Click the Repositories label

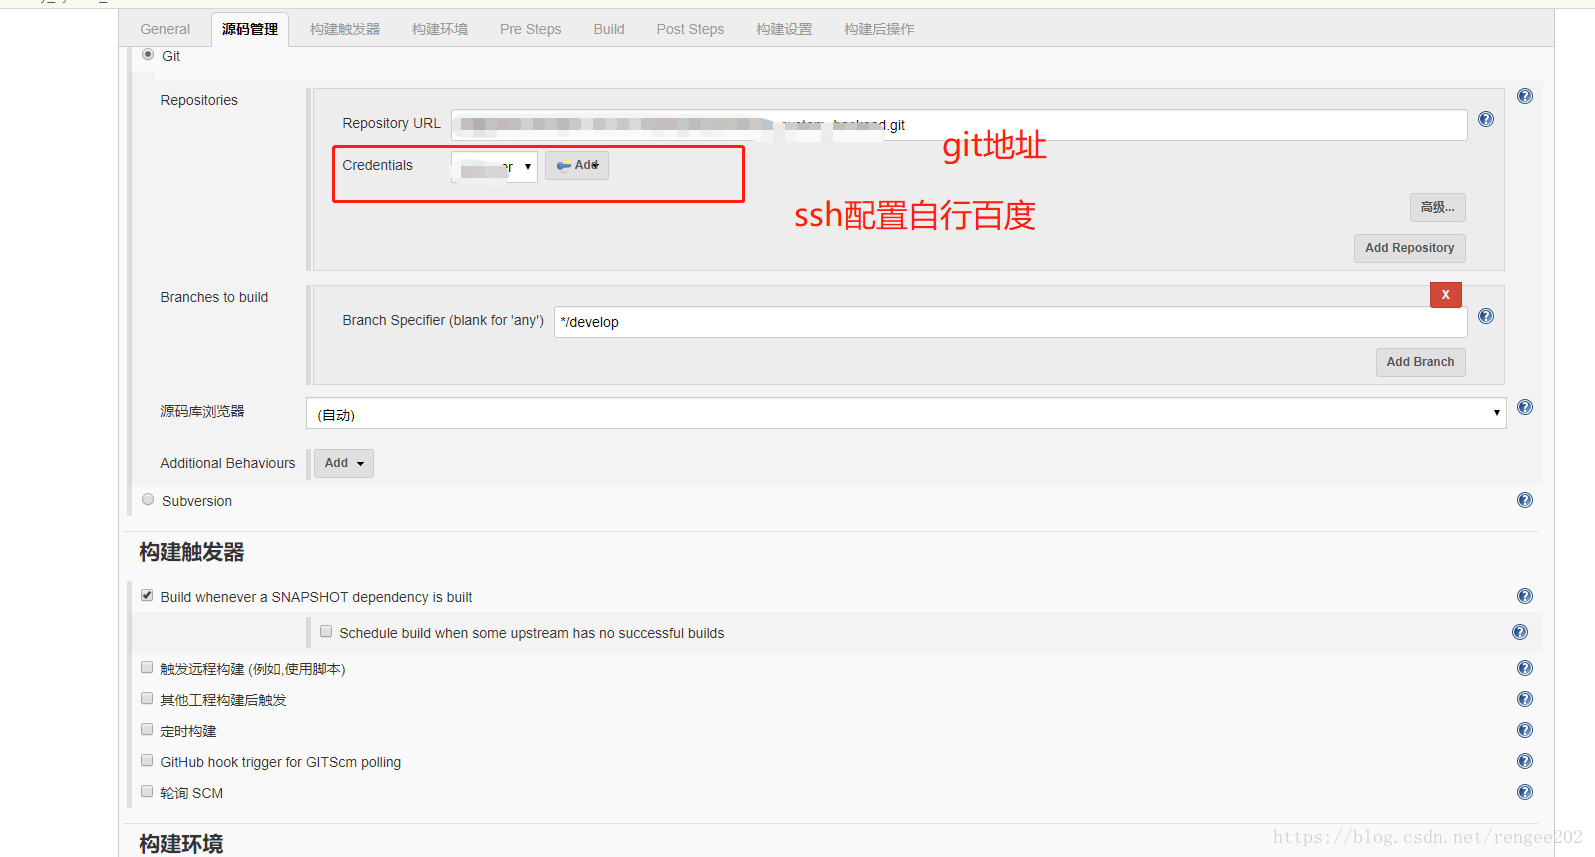pos(199,100)
